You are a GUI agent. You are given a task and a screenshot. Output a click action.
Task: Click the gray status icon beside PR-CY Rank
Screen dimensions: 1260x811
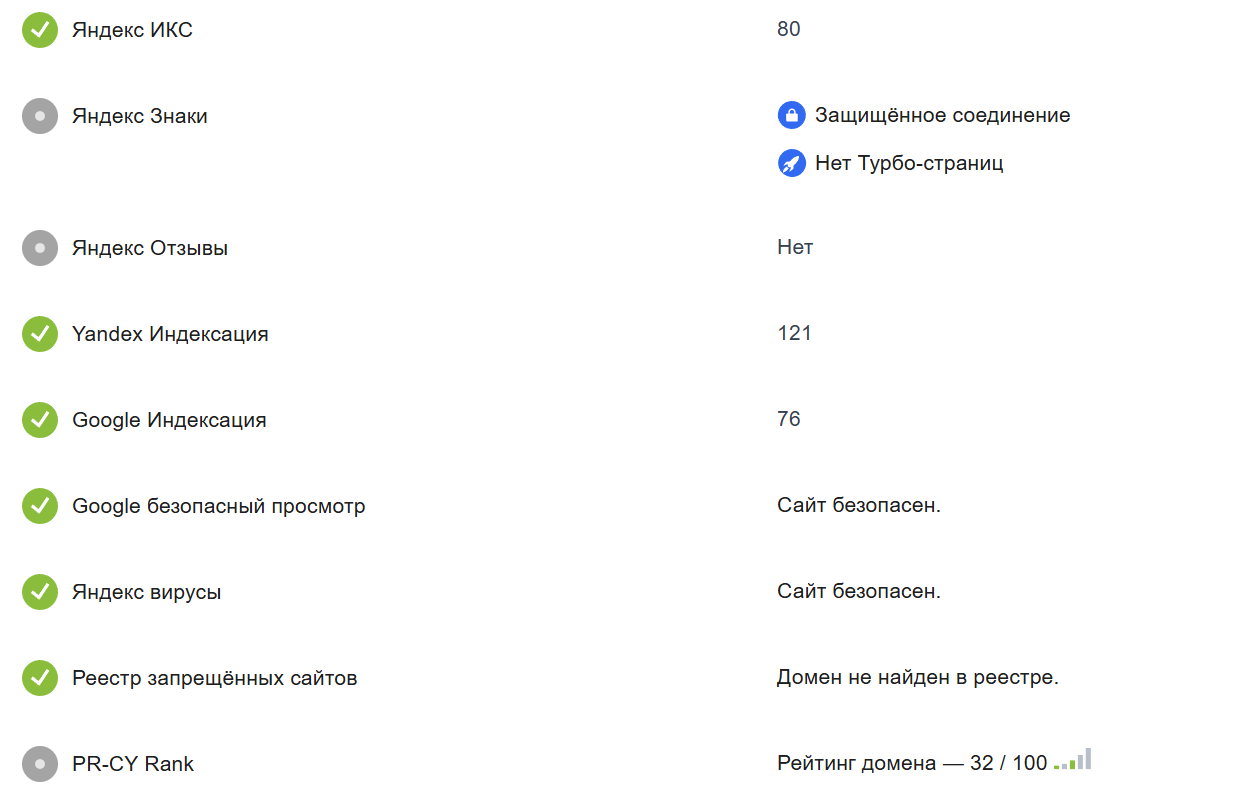[40, 764]
